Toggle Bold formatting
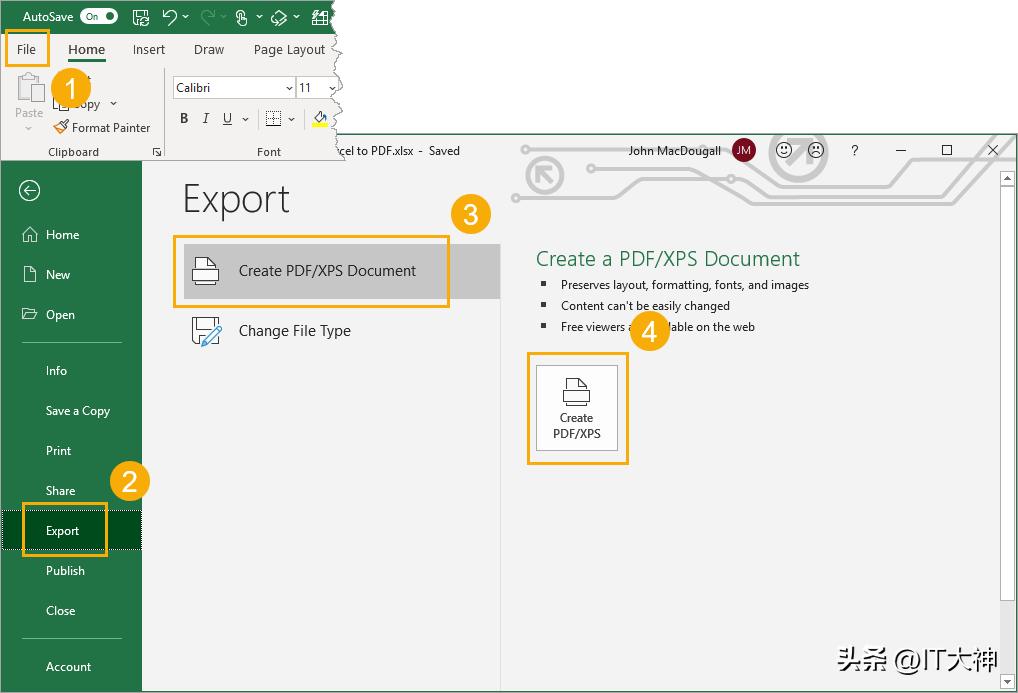This screenshot has width=1018, height=693. [184, 119]
